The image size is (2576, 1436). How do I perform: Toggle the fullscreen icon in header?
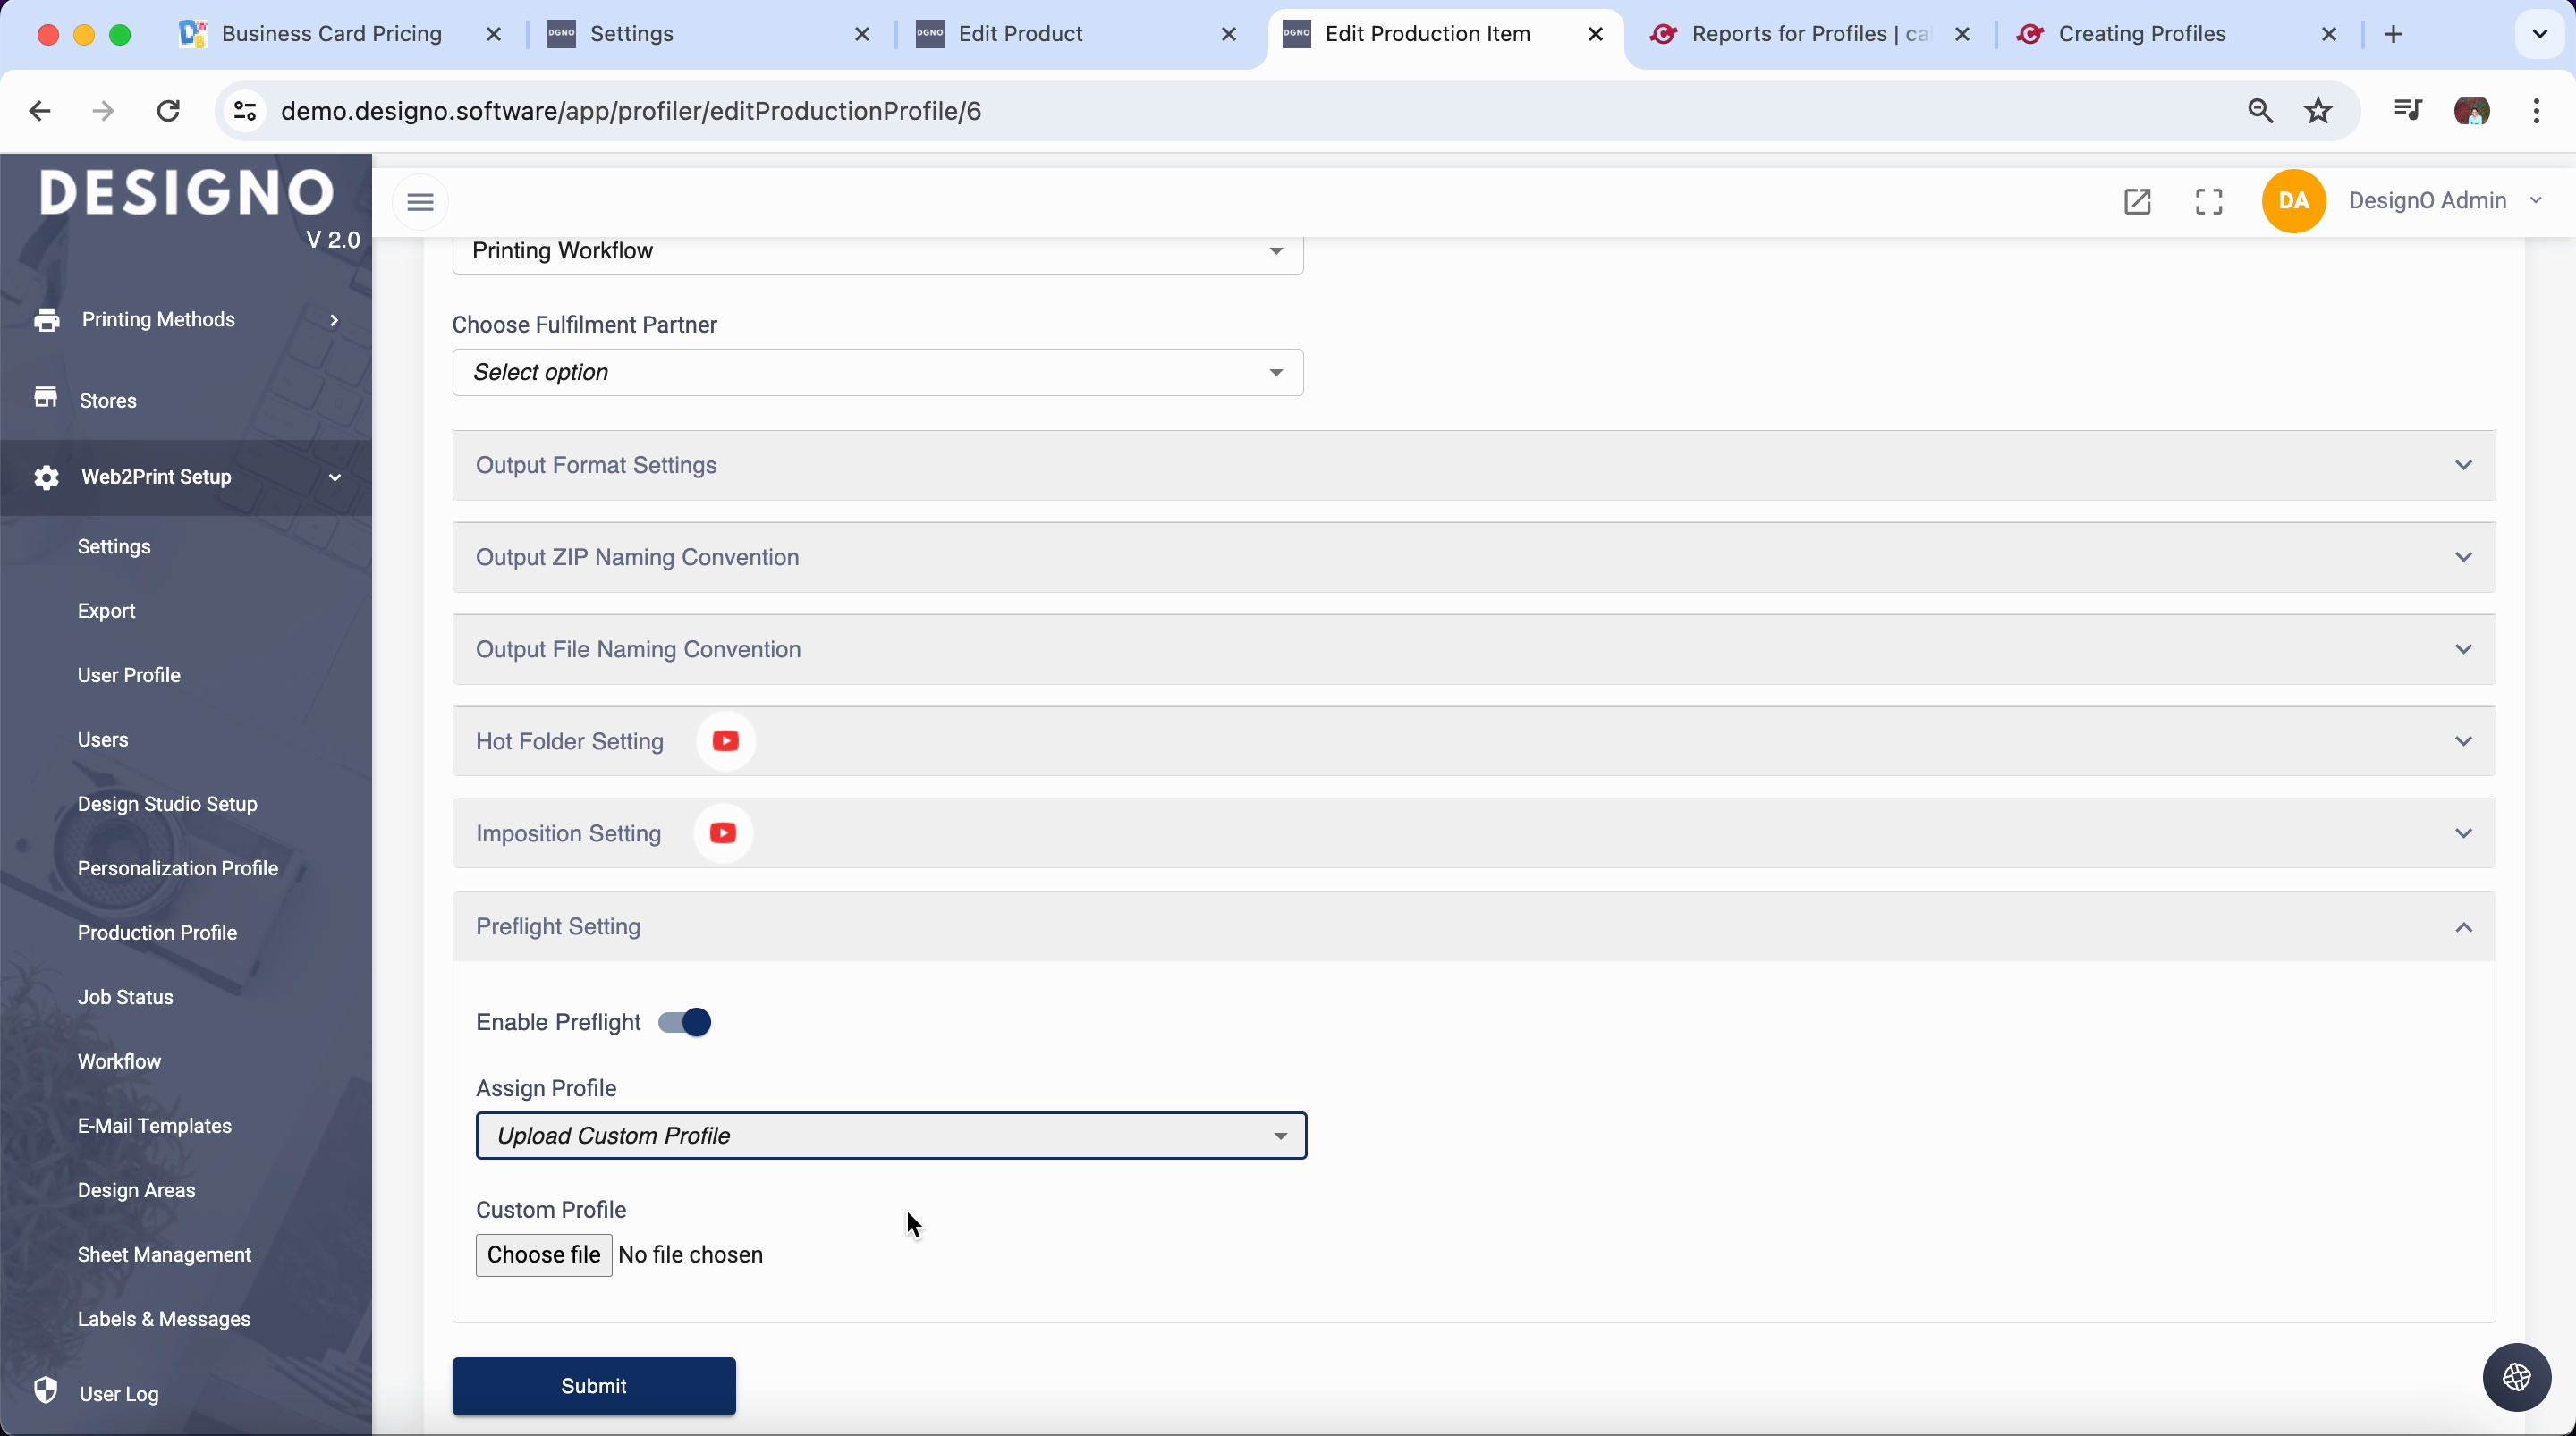click(x=2209, y=202)
